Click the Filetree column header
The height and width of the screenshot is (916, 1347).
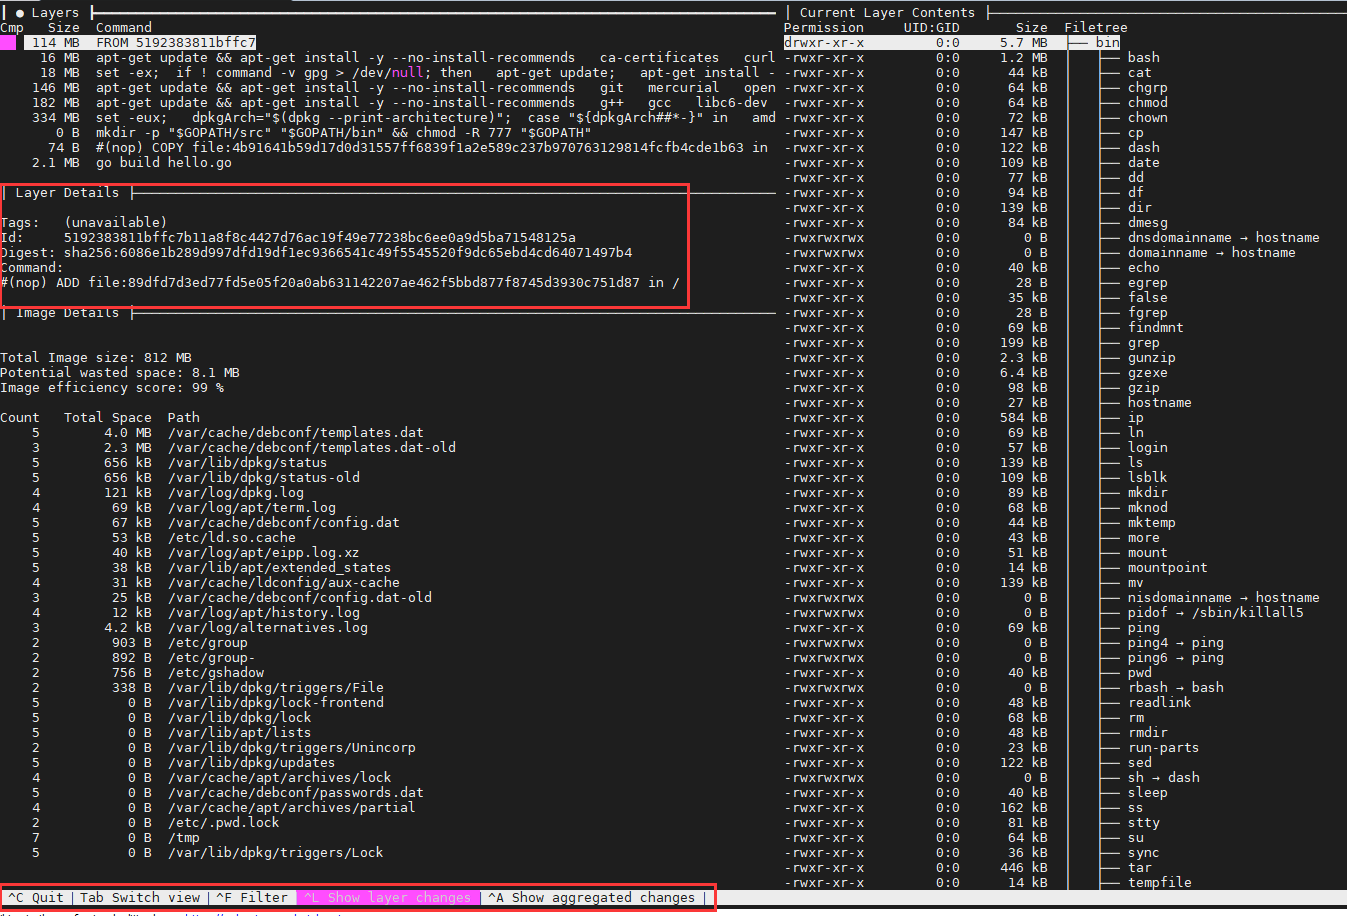(1096, 28)
